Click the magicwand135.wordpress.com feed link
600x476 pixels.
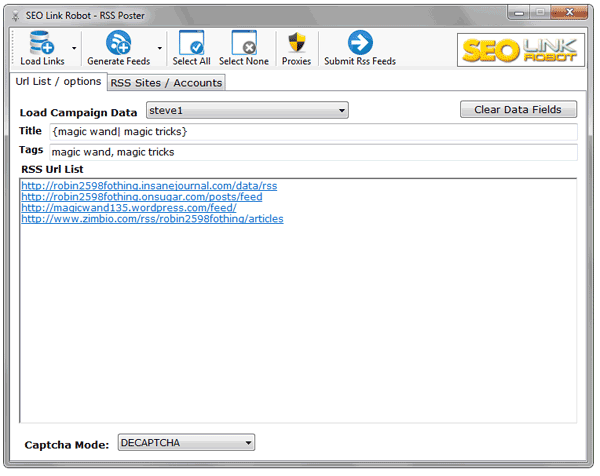click(x=129, y=208)
